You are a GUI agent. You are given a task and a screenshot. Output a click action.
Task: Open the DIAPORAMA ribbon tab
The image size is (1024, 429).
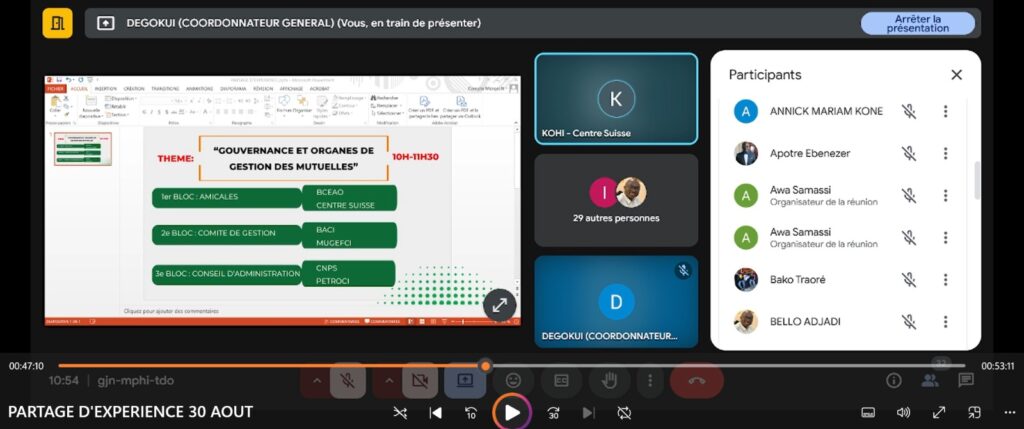tap(233, 88)
